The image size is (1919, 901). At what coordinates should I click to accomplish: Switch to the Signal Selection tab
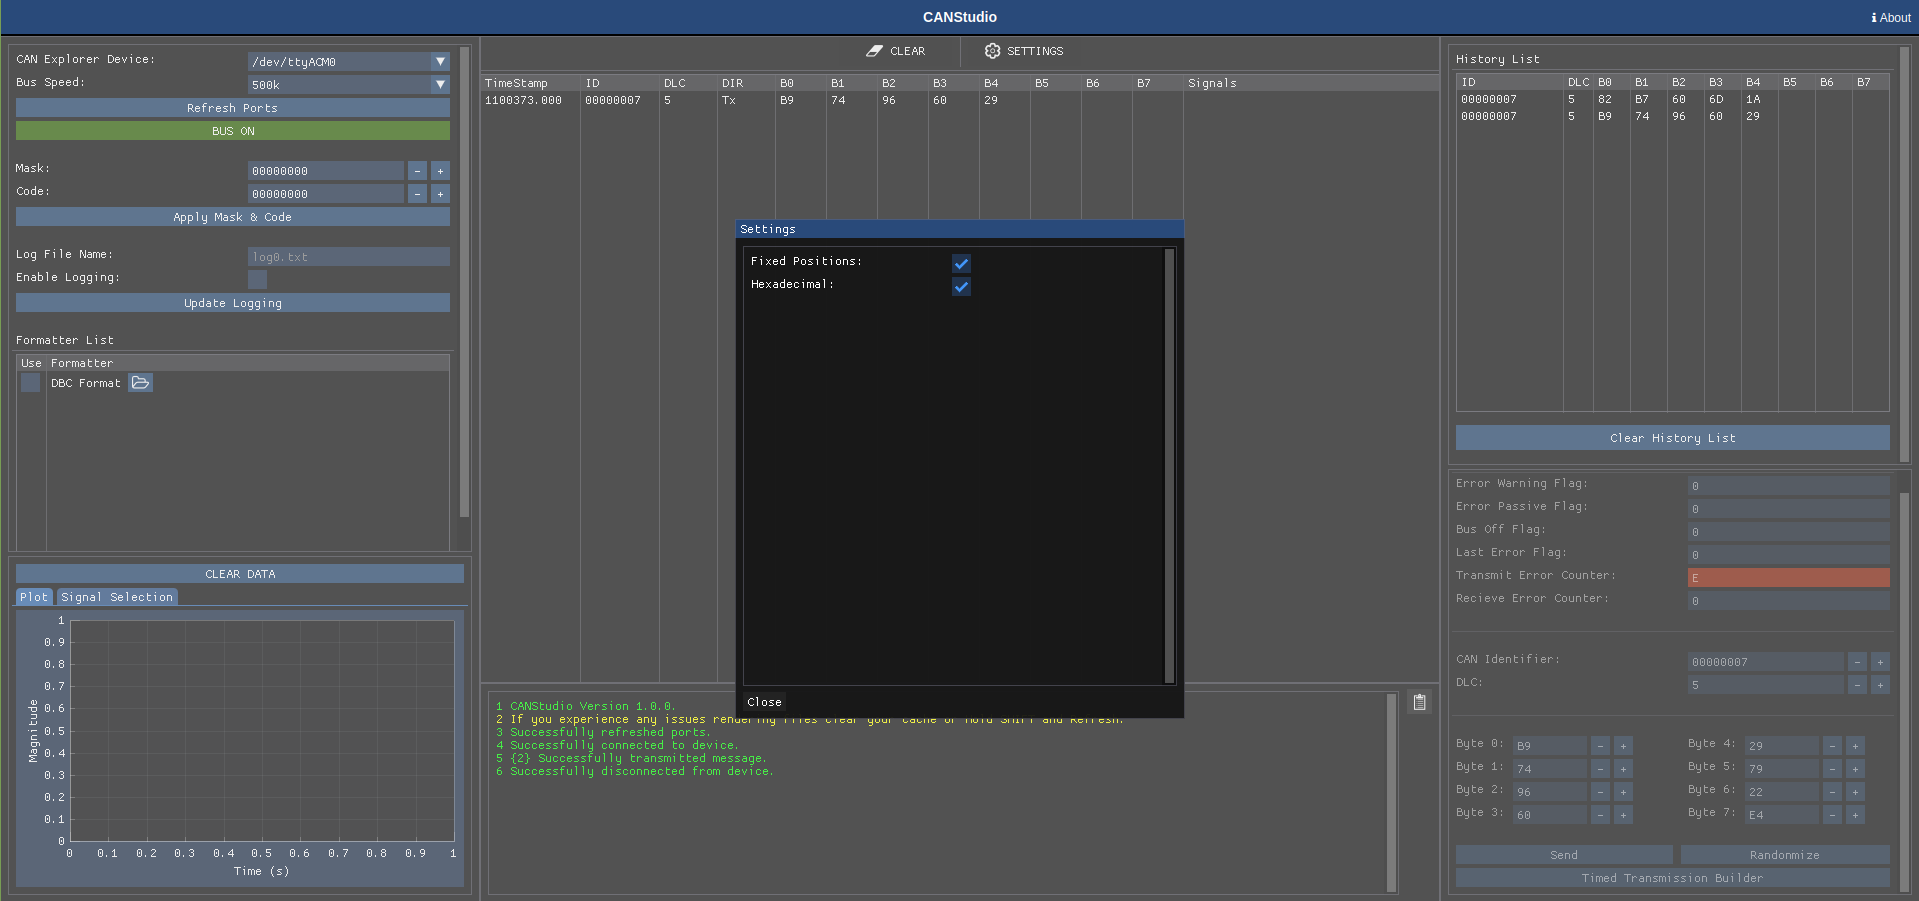[x=117, y=597]
